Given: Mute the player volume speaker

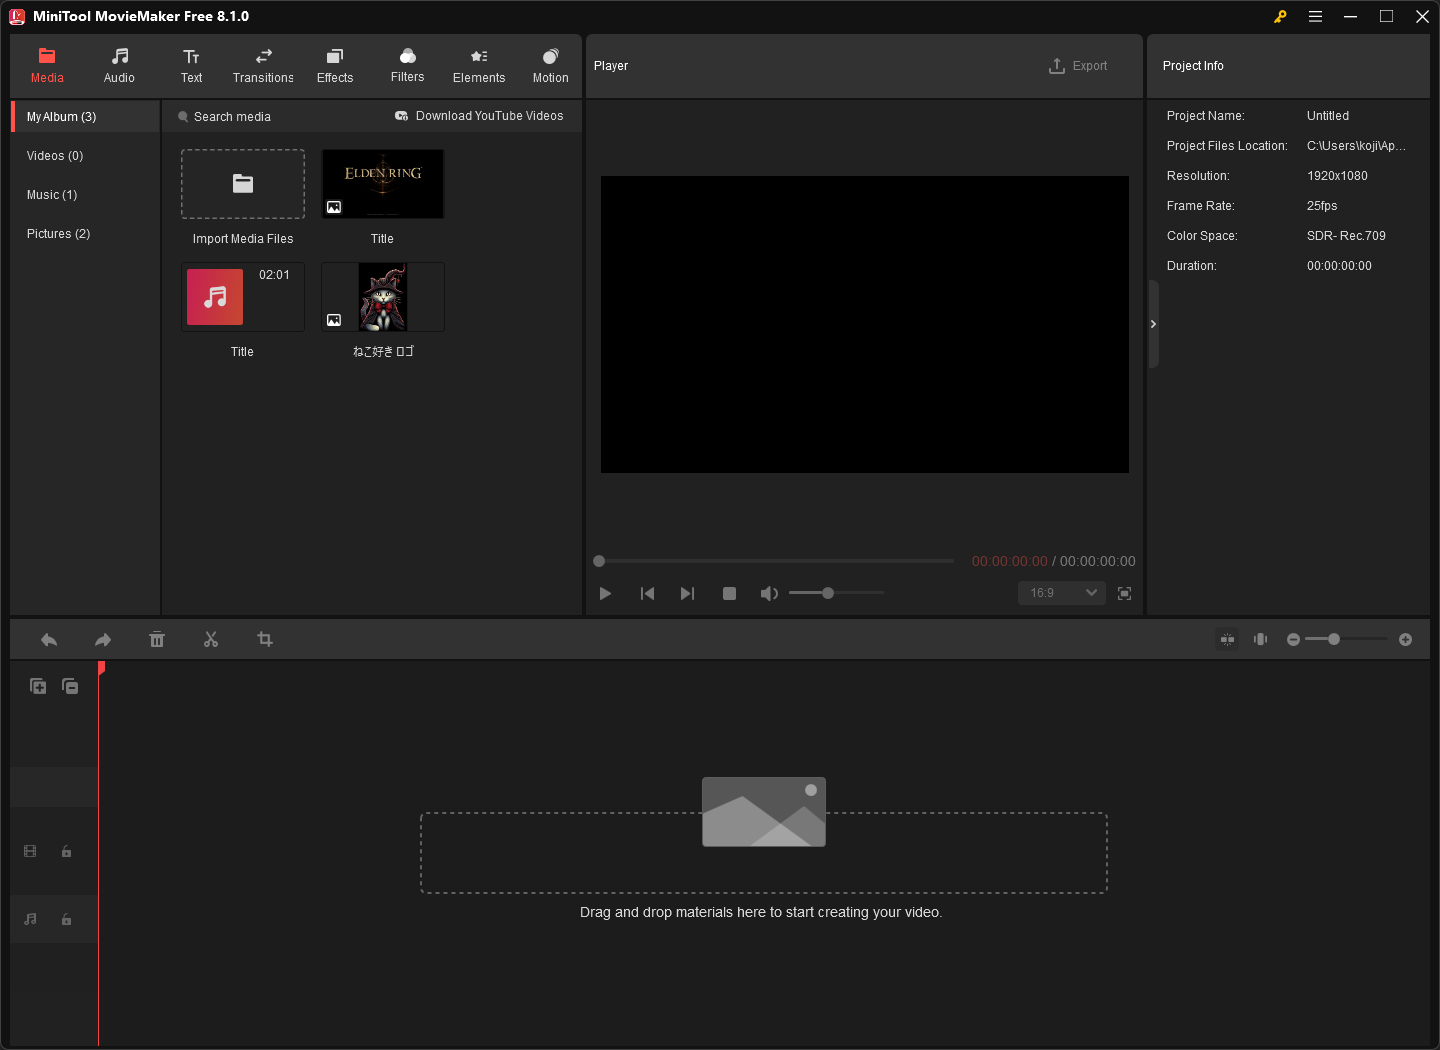Looking at the screenshot, I should pos(768,594).
